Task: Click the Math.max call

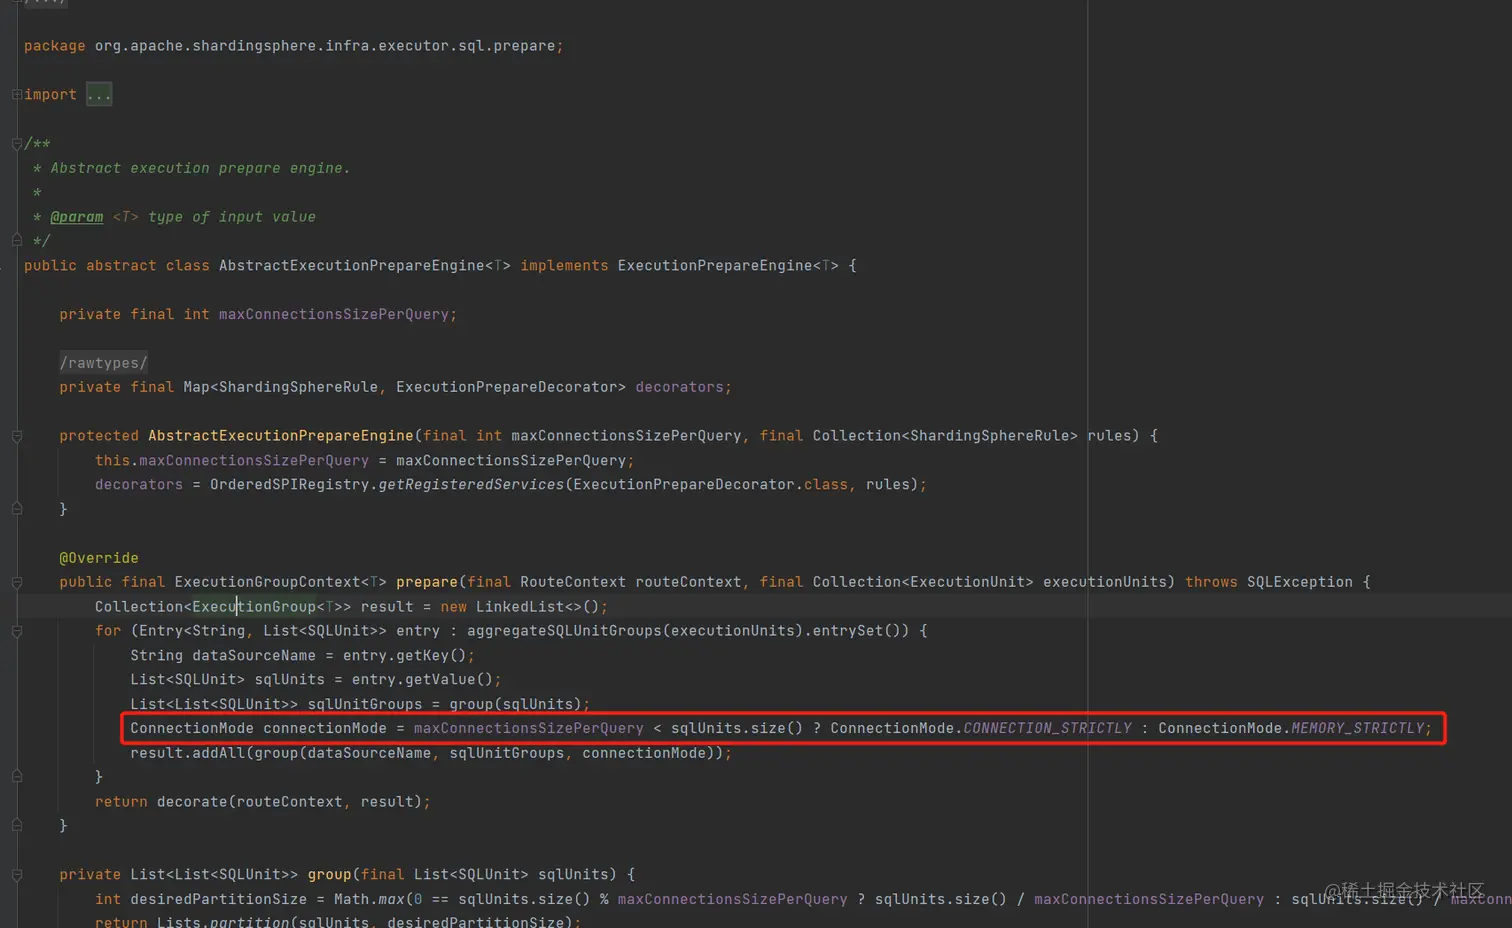Action: 369,900
